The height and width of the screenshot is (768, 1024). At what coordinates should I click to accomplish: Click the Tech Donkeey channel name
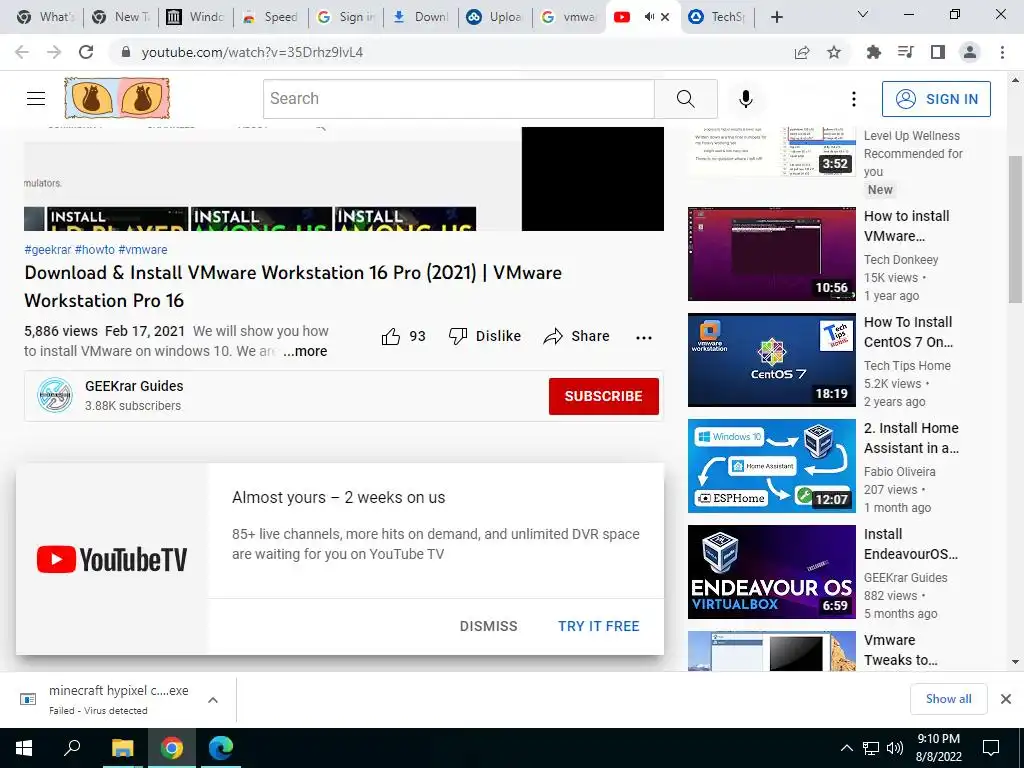click(901, 260)
